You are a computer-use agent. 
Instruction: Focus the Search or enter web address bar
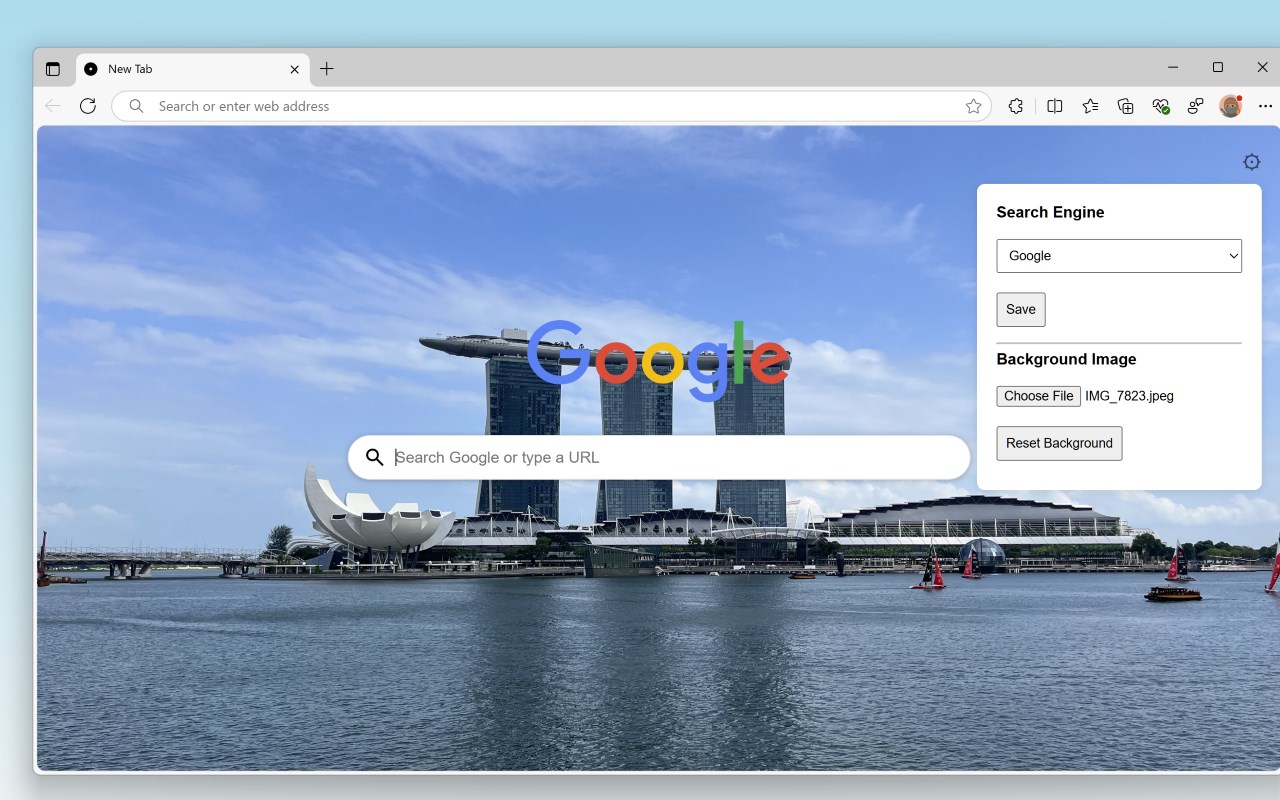[x=551, y=106]
